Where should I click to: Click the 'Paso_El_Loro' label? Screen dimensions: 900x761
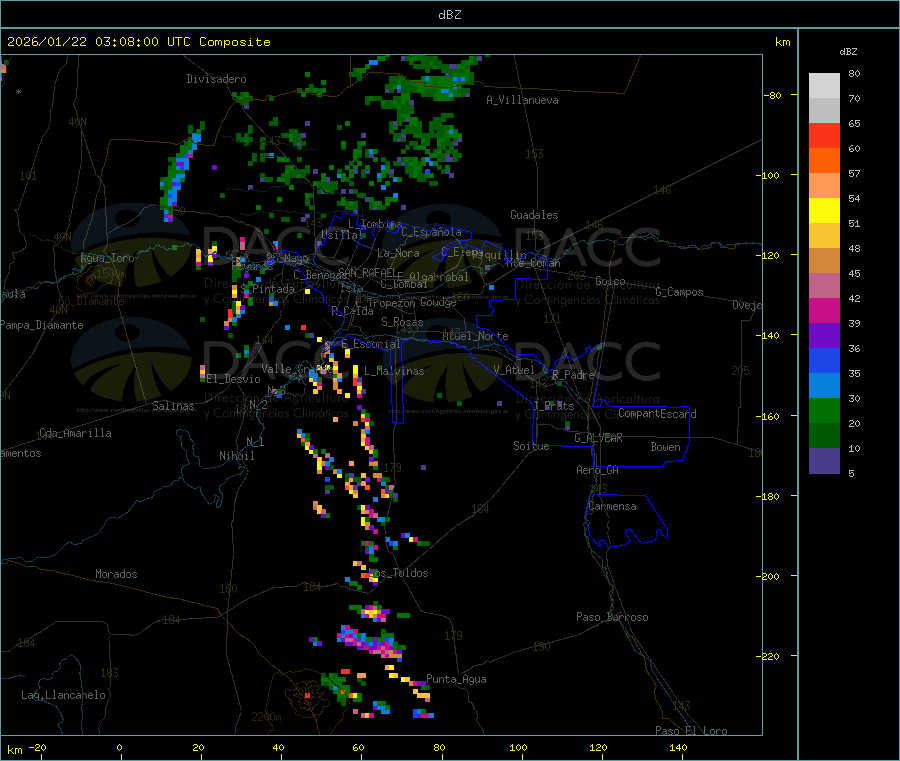[x=691, y=731]
